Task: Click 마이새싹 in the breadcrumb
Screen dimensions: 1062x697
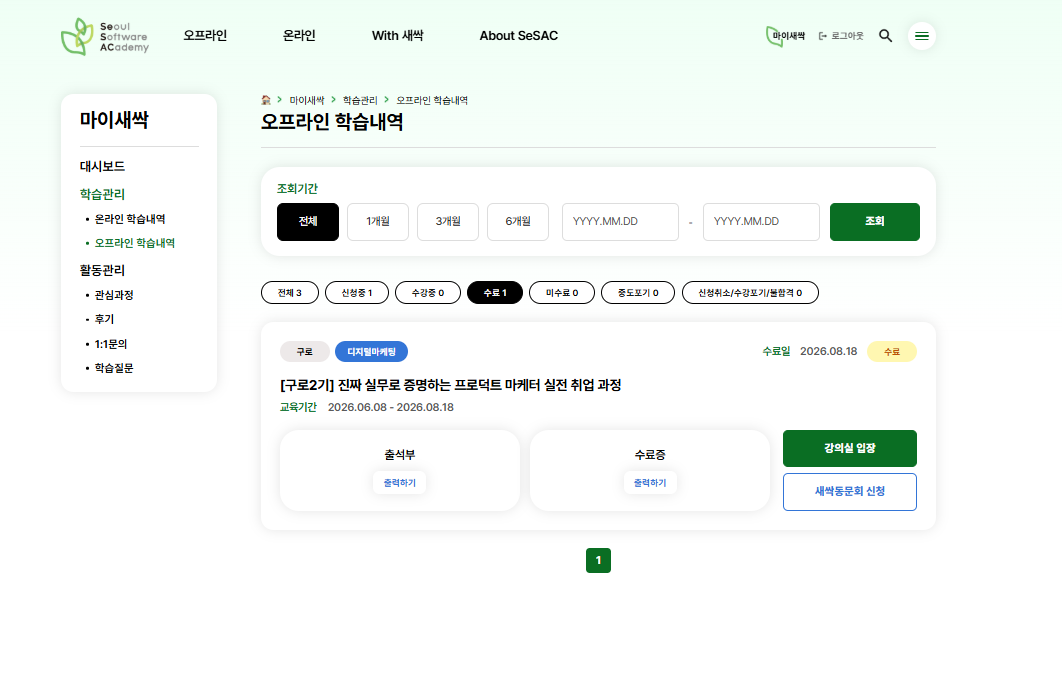Action: (x=307, y=100)
